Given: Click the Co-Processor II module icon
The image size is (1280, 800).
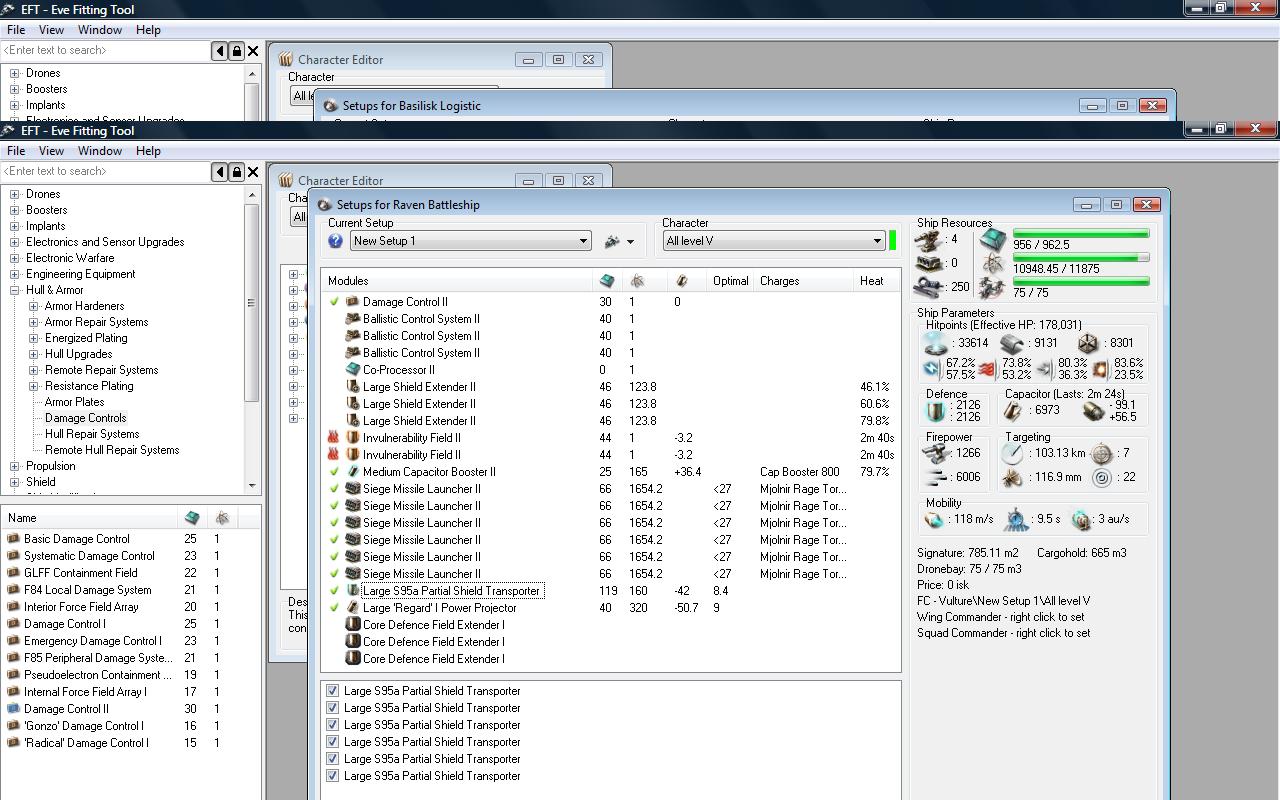Looking at the screenshot, I should [352, 370].
